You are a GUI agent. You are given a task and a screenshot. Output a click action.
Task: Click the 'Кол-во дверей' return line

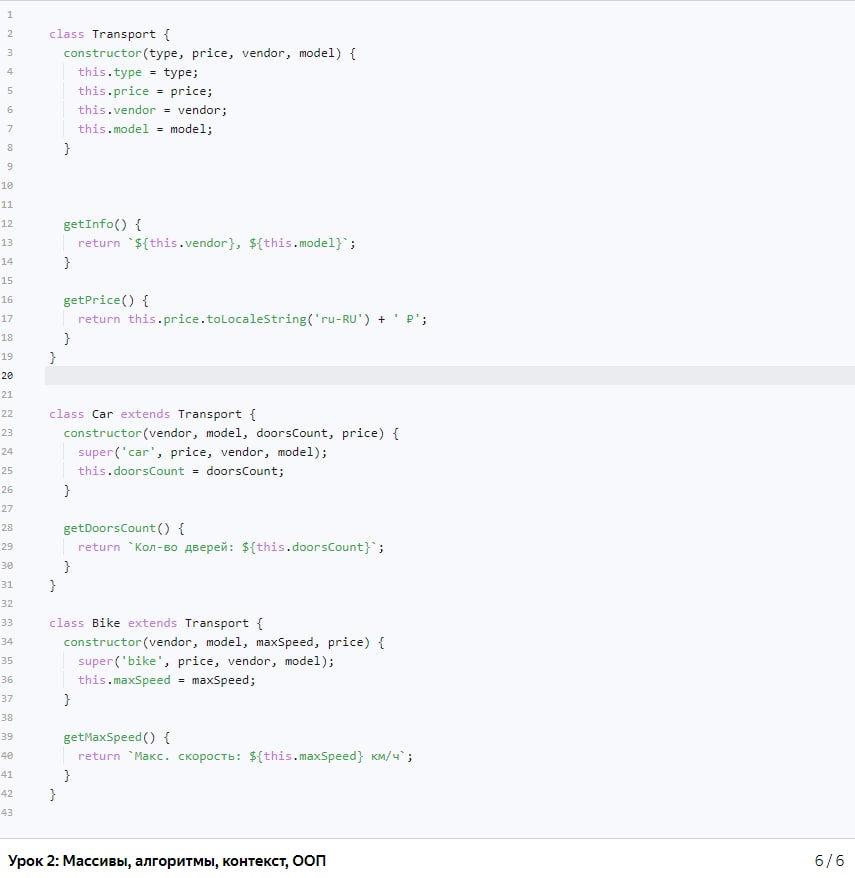coord(231,548)
